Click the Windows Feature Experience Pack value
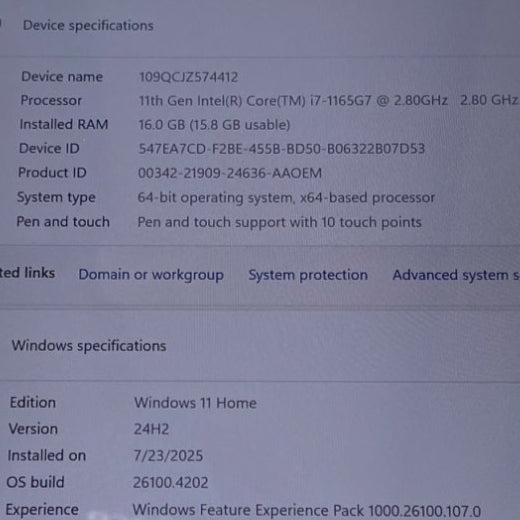Screen dimensions: 520x520 (307, 511)
